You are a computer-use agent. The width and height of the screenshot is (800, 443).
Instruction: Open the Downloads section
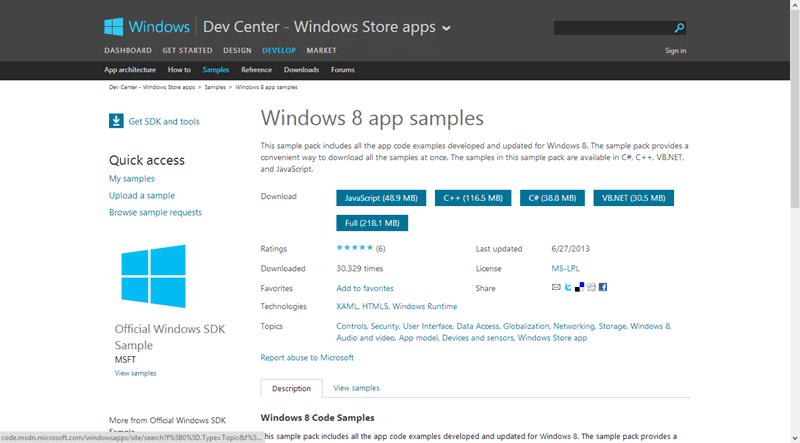click(302, 70)
